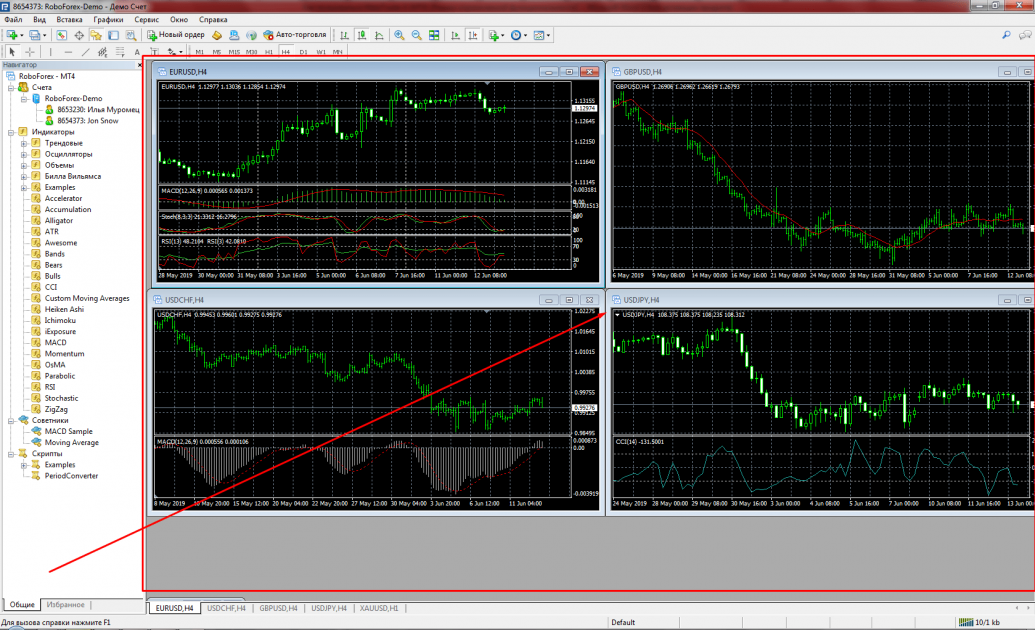This screenshot has width=1035, height=630.
Task: Open the Избранное navigator tab
Action: click(66, 605)
